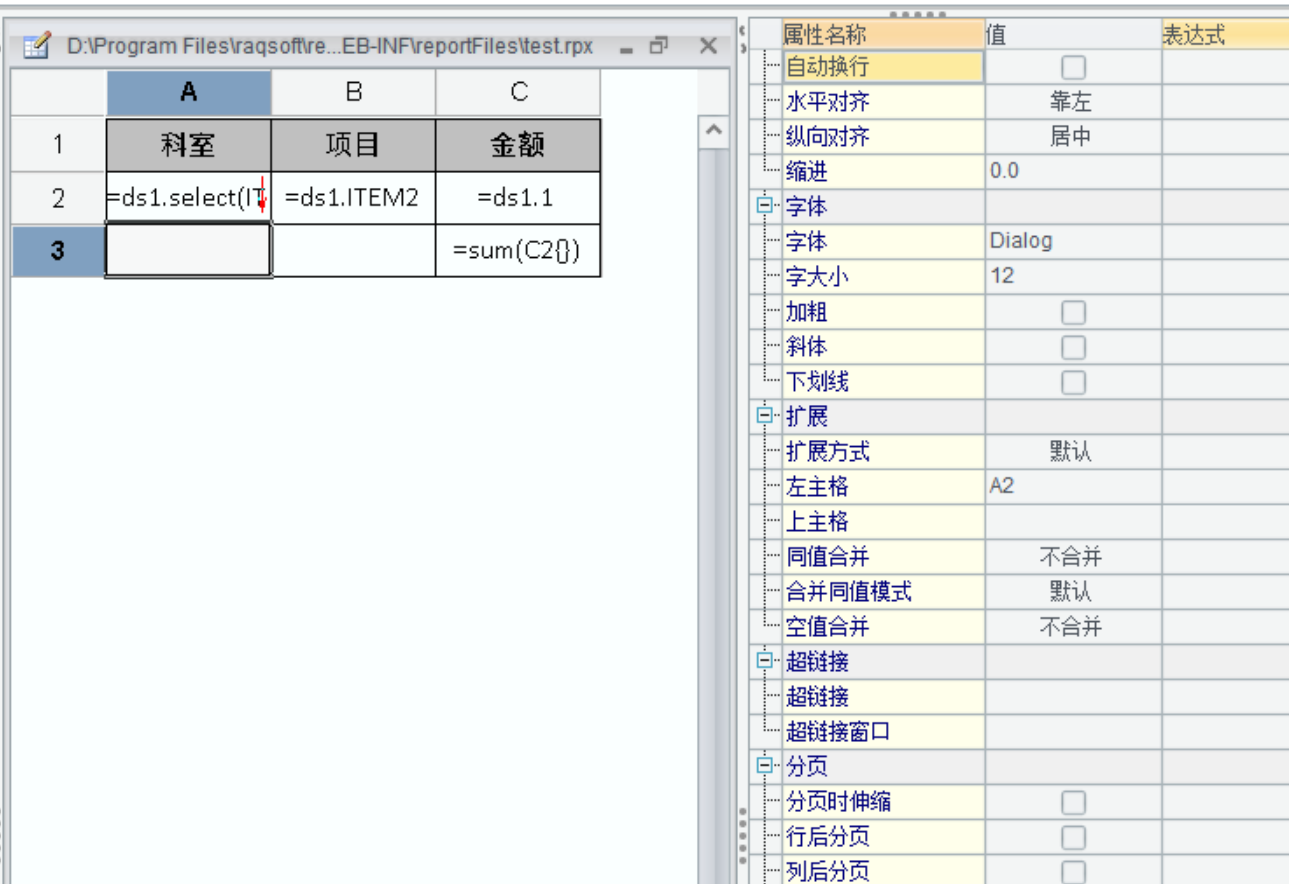Open the 水平对齐 value dropdown
Screen dimensions: 1289x884
click(x=1072, y=102)
